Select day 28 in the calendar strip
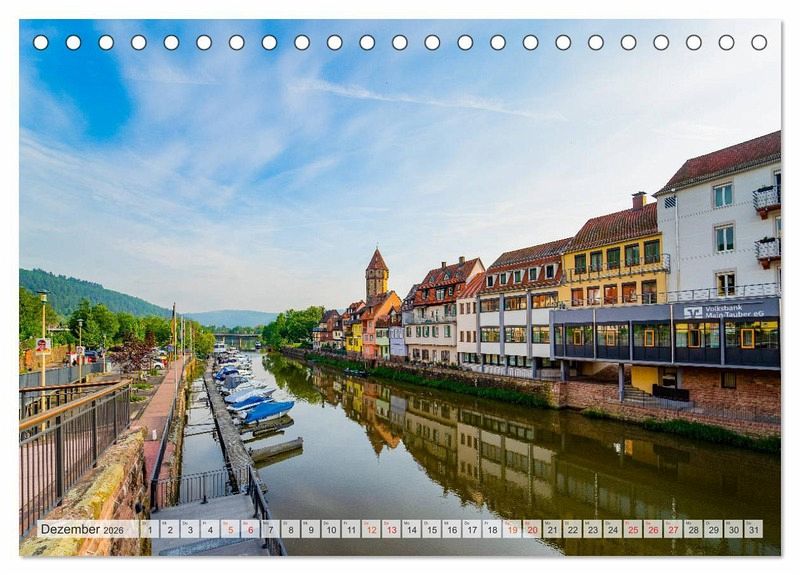Image resolution: width=800 pixels, height=575 pixels. (694, 529)
